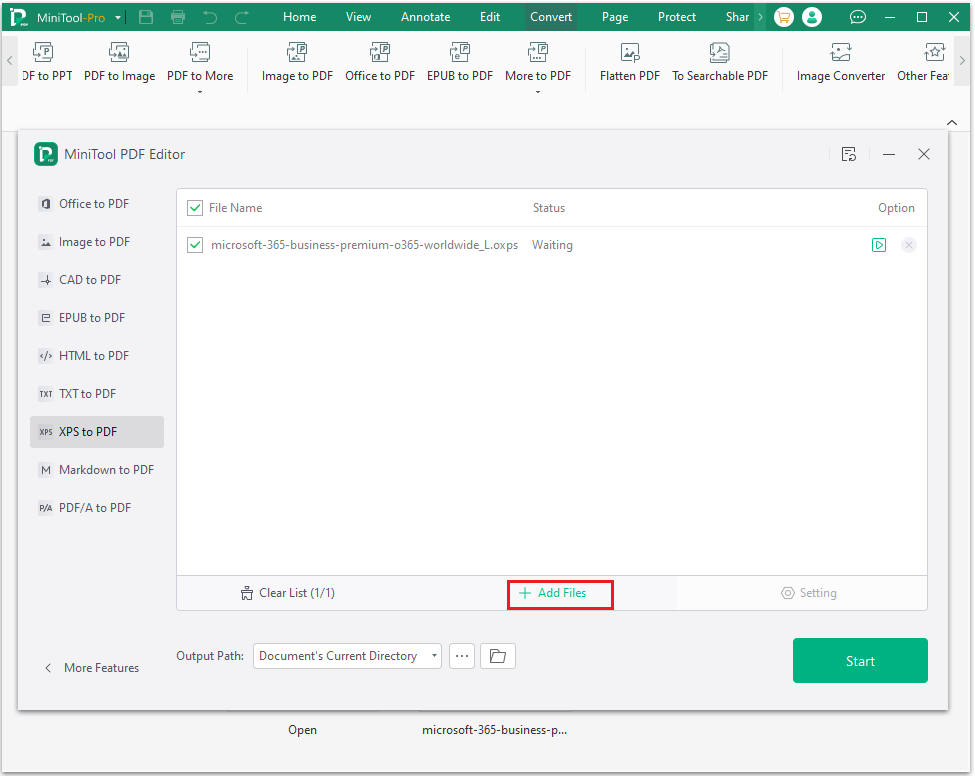Select Markdown to PDF in sidebar
Screen dimensions: 975x776
[97, 469]
